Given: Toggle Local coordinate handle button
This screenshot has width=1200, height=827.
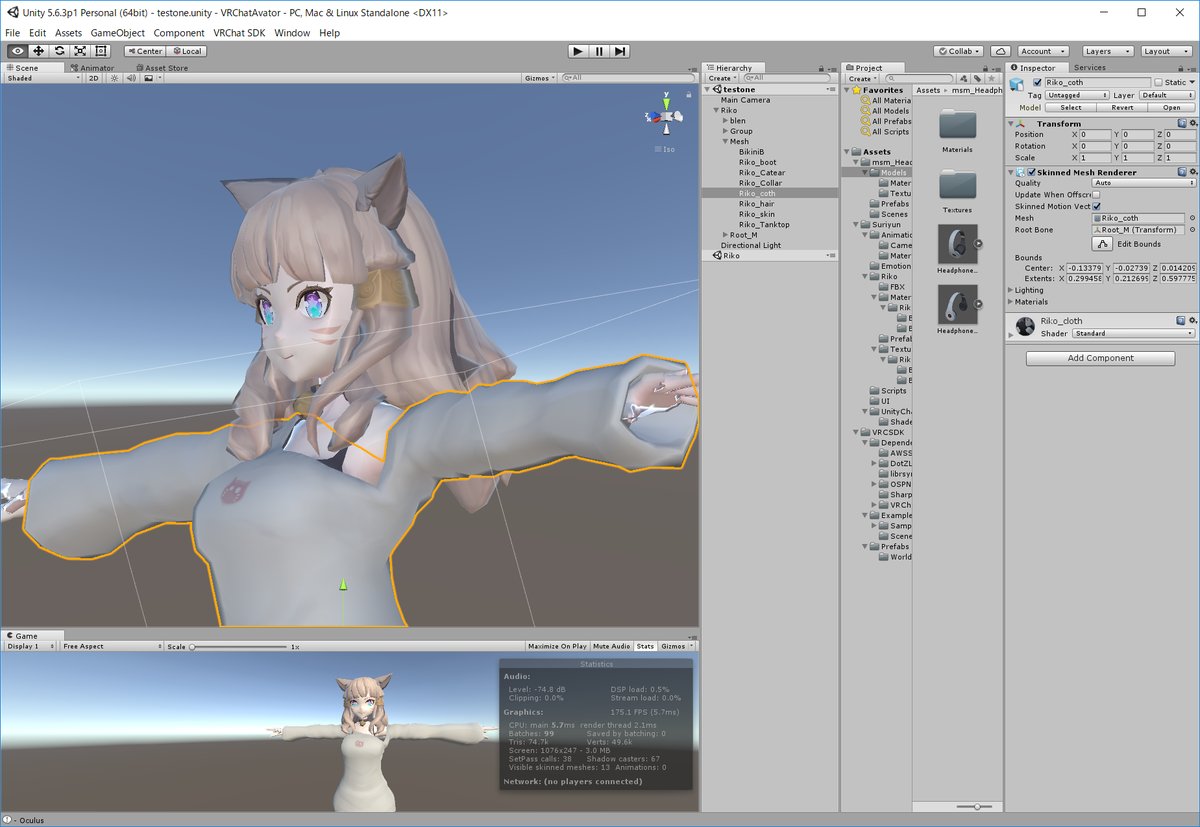Looking at the screenshot, I should 186,51.
